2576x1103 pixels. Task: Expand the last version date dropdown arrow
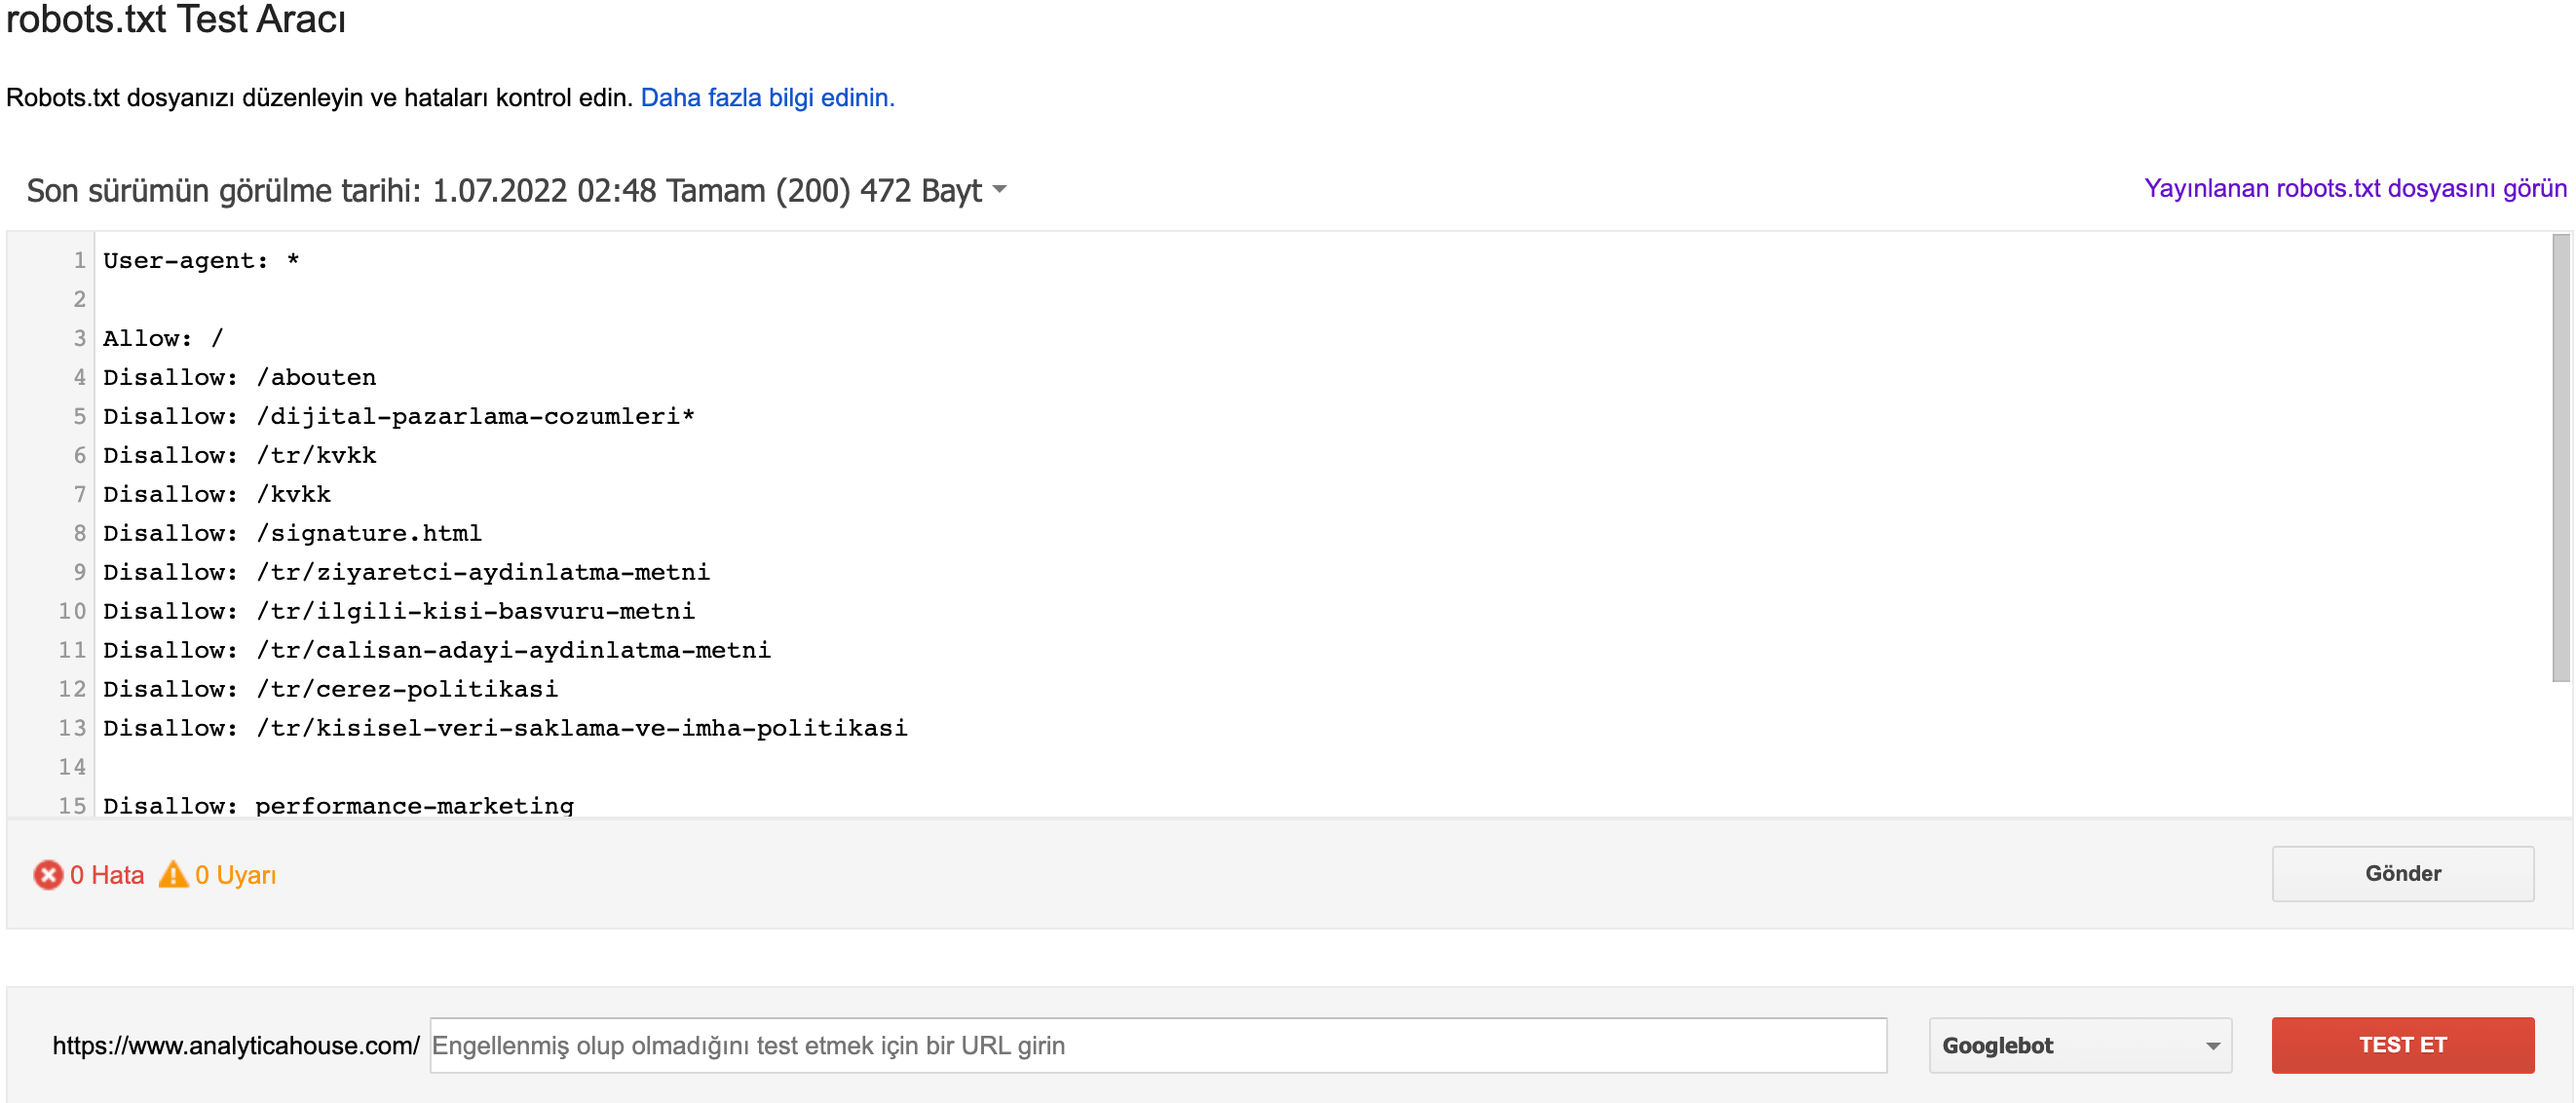click(x=999, y=190)
